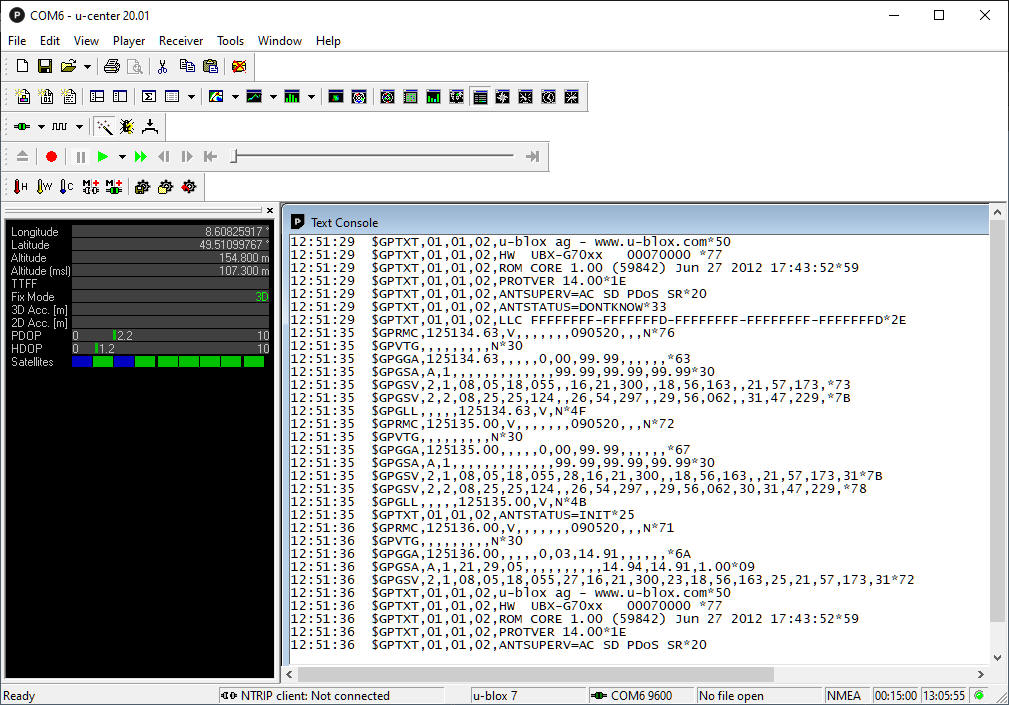Viewport: 1009px width, 705px height.
Task: Toggle the pressed data view button
Action: (x=480, y=97)
